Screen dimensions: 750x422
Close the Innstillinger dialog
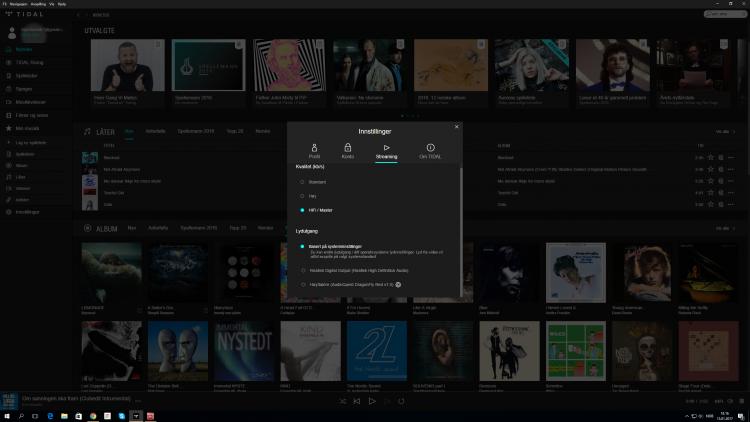pos(456,127)
